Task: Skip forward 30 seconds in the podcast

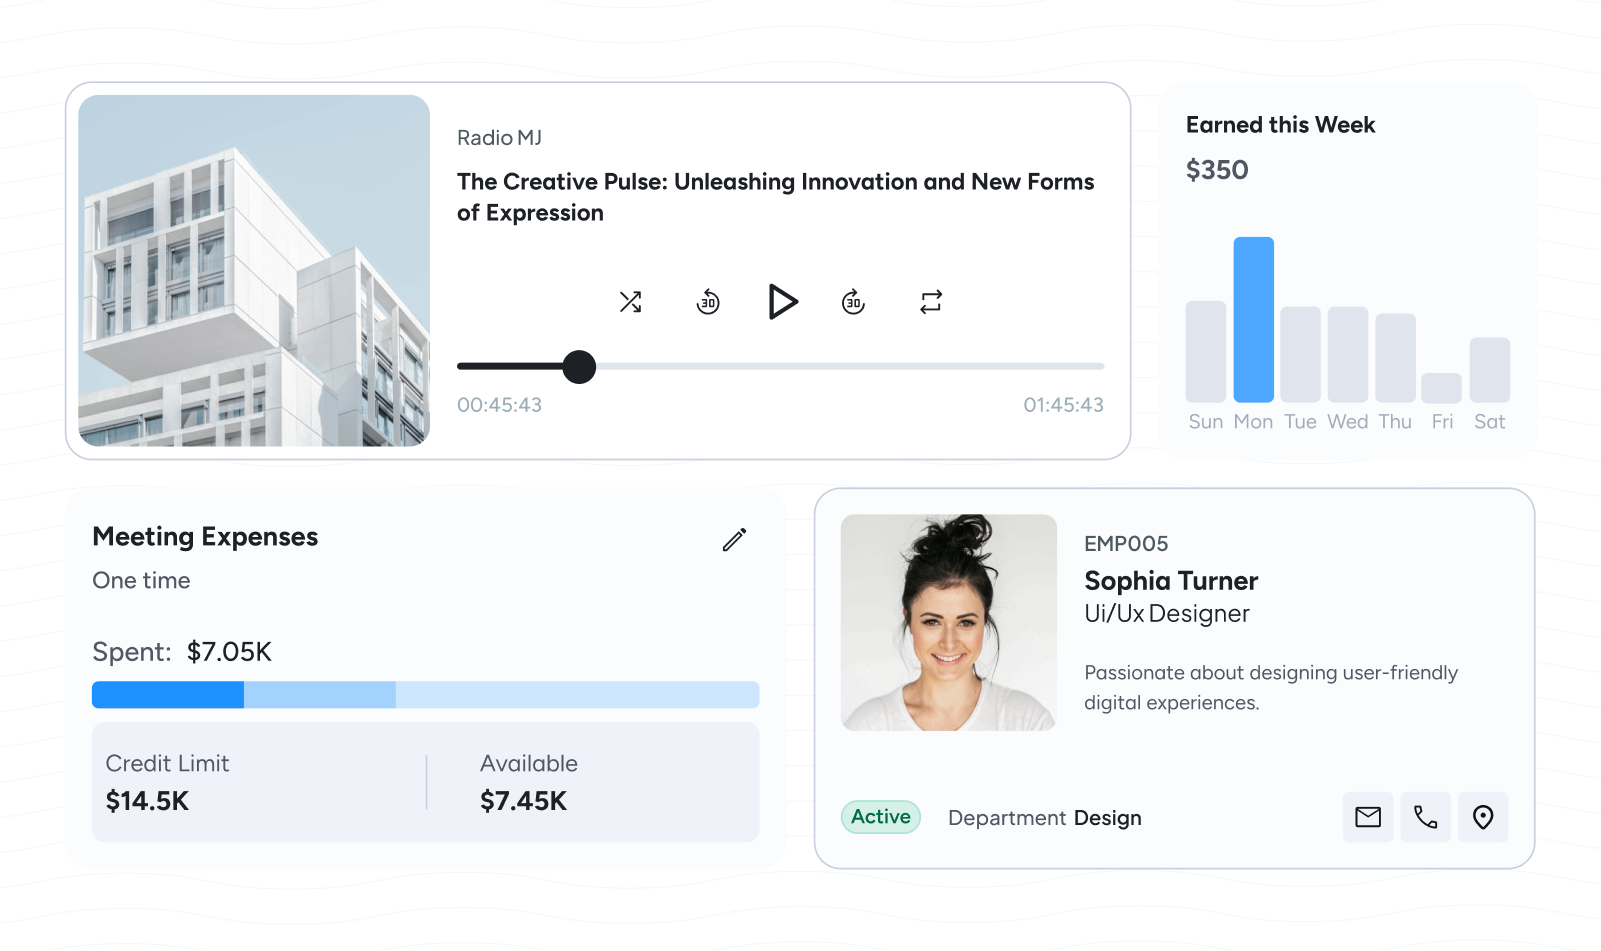Action: [x=853, y=302]
